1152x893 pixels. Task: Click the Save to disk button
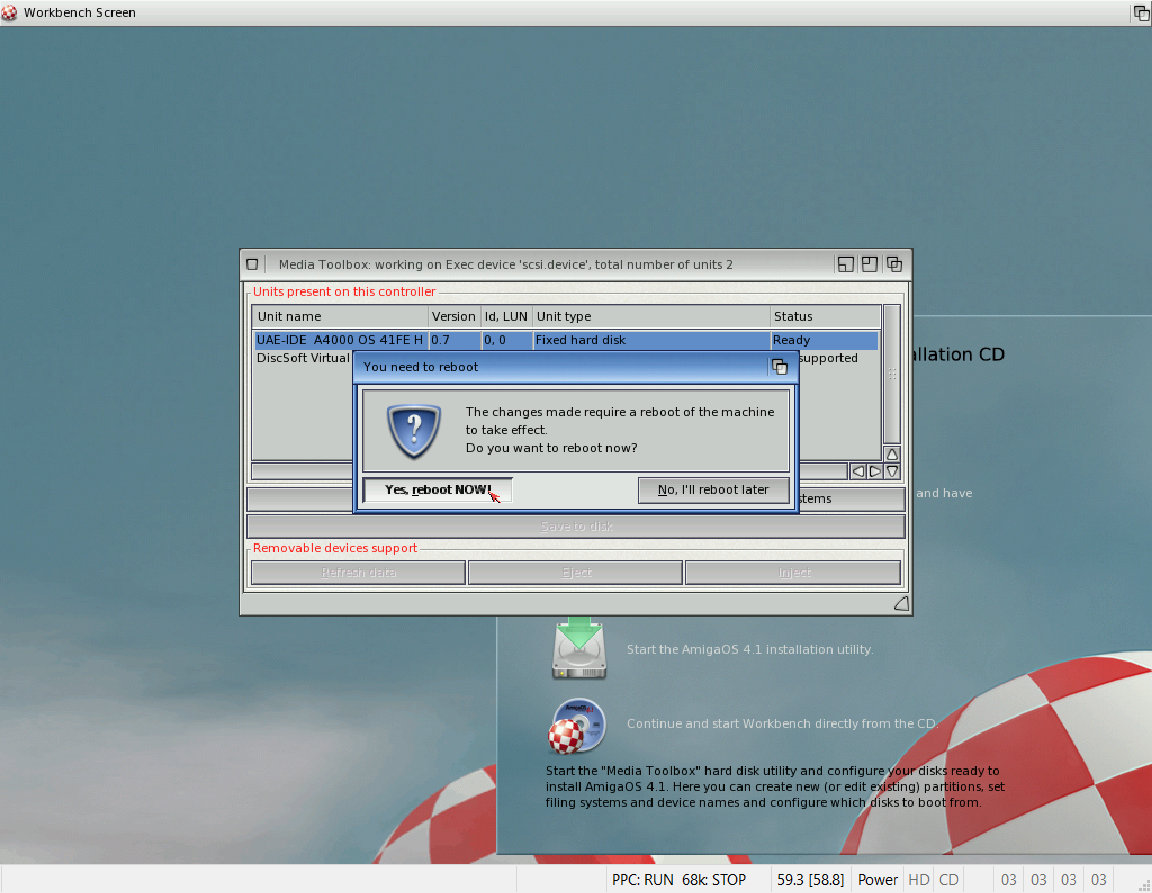pyautogui.click(x=576, y=526)
